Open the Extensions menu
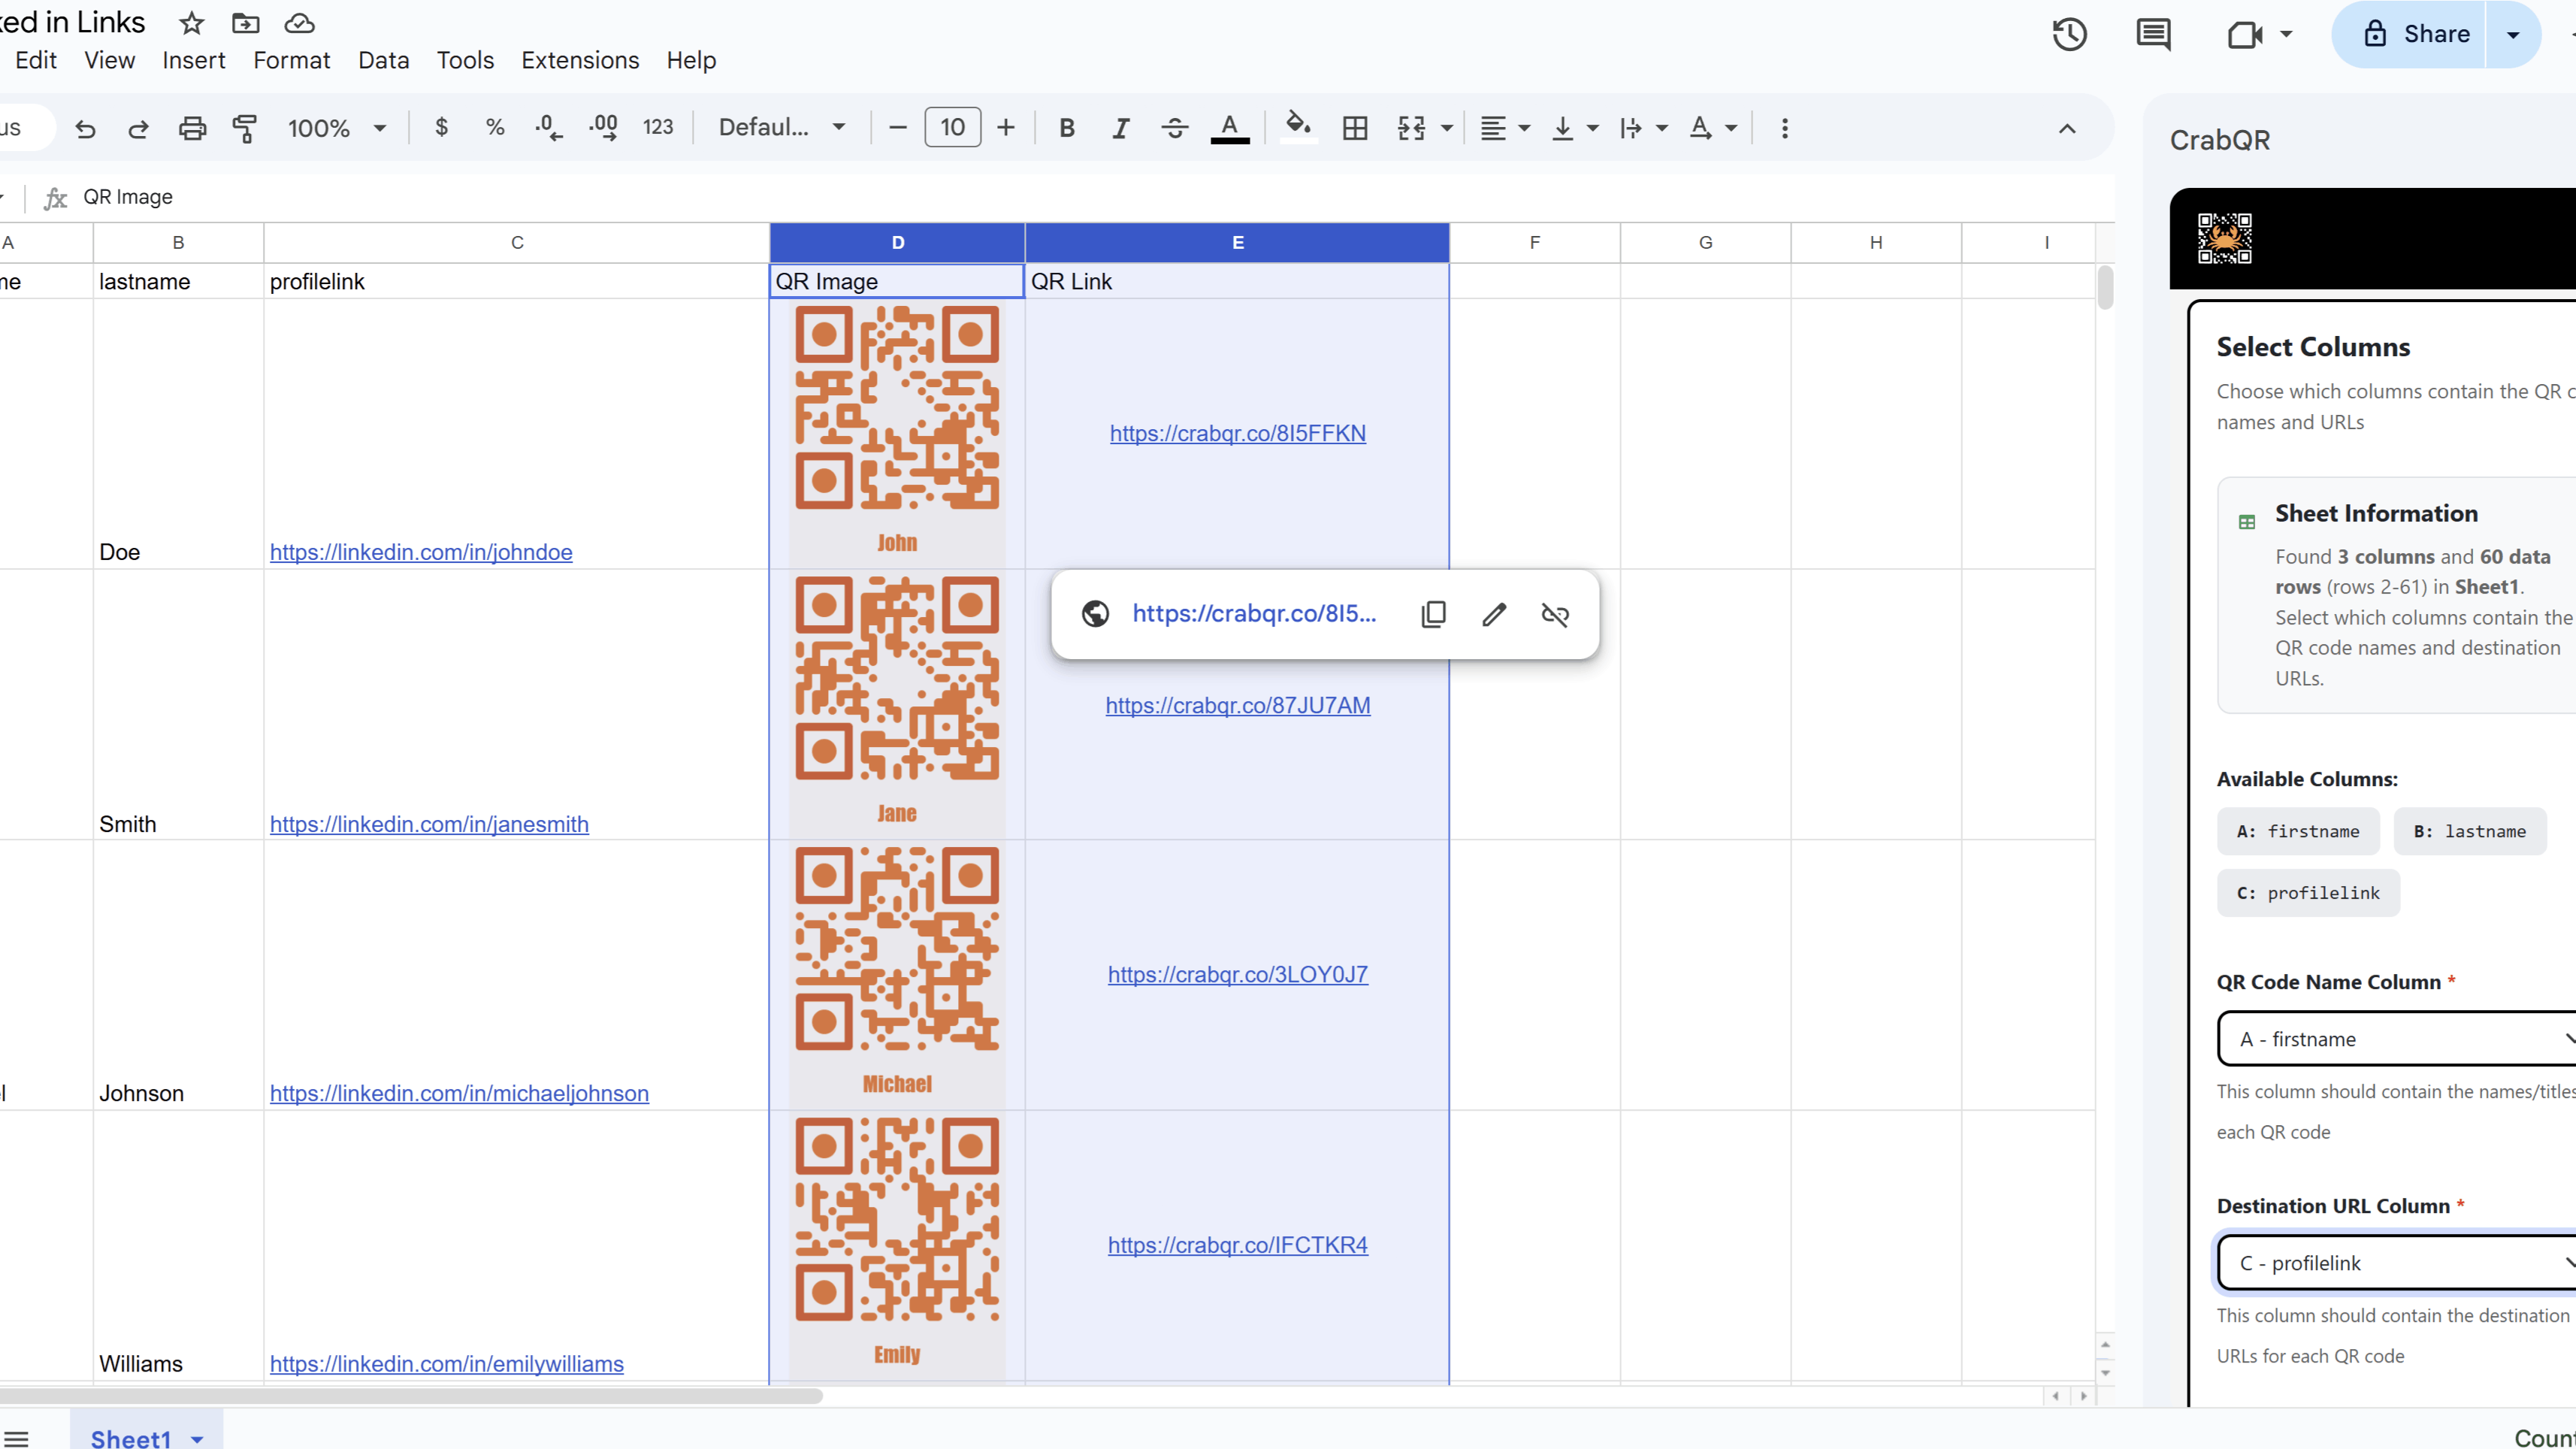Image resolution: width=2576 pixels, height=1449 pixels. point(579,60)
